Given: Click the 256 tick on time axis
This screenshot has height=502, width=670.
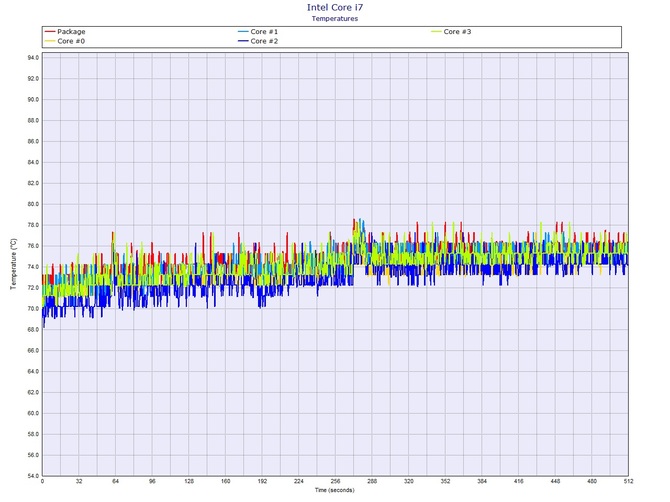Looking at the screenshot, I should pyautogui.click(x=335, y=481).
